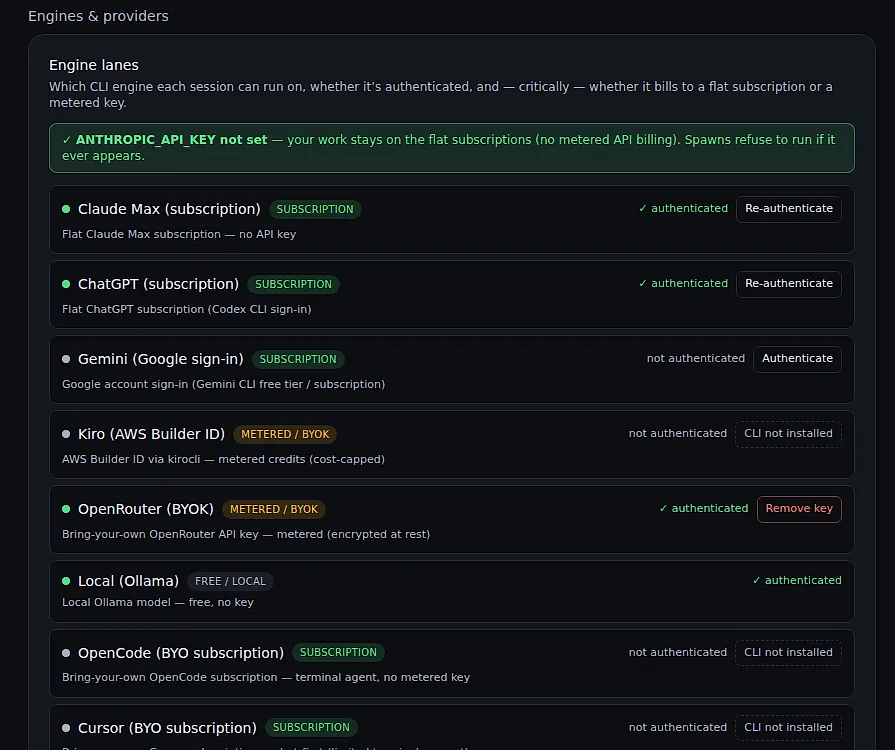The width and height of the screenshot is (895, 750).
Task: Select the 'Claude Max (subscription)' lane title
Action: pyautogui.click(x=169, y=209)
